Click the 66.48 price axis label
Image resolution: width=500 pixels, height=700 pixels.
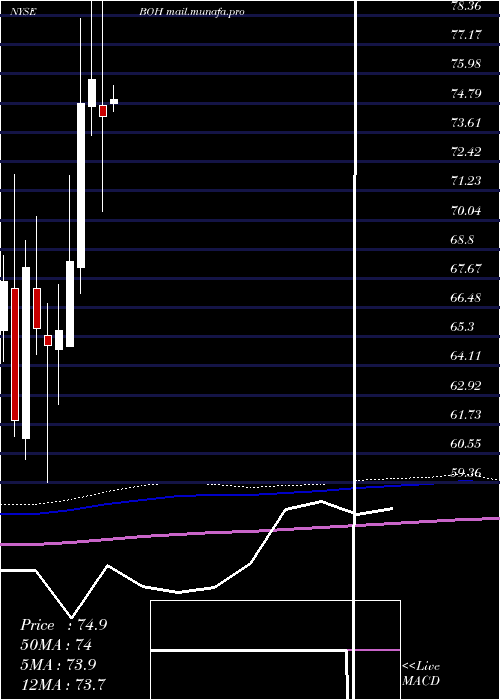pos(466,297)
